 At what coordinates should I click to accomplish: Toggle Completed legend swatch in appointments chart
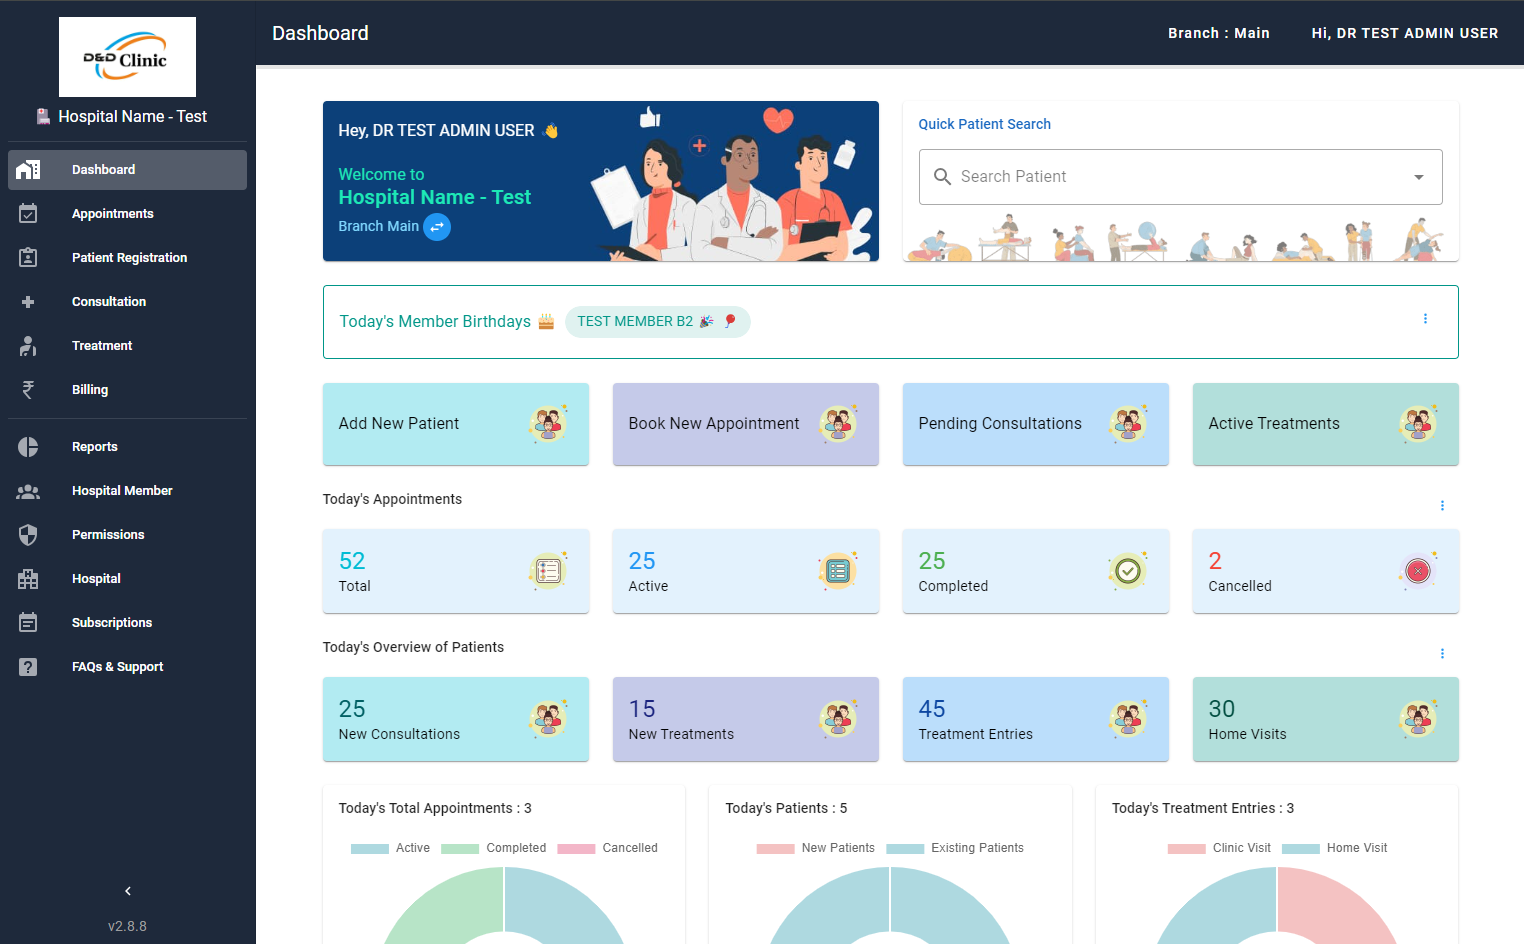[x=460, y=849]
